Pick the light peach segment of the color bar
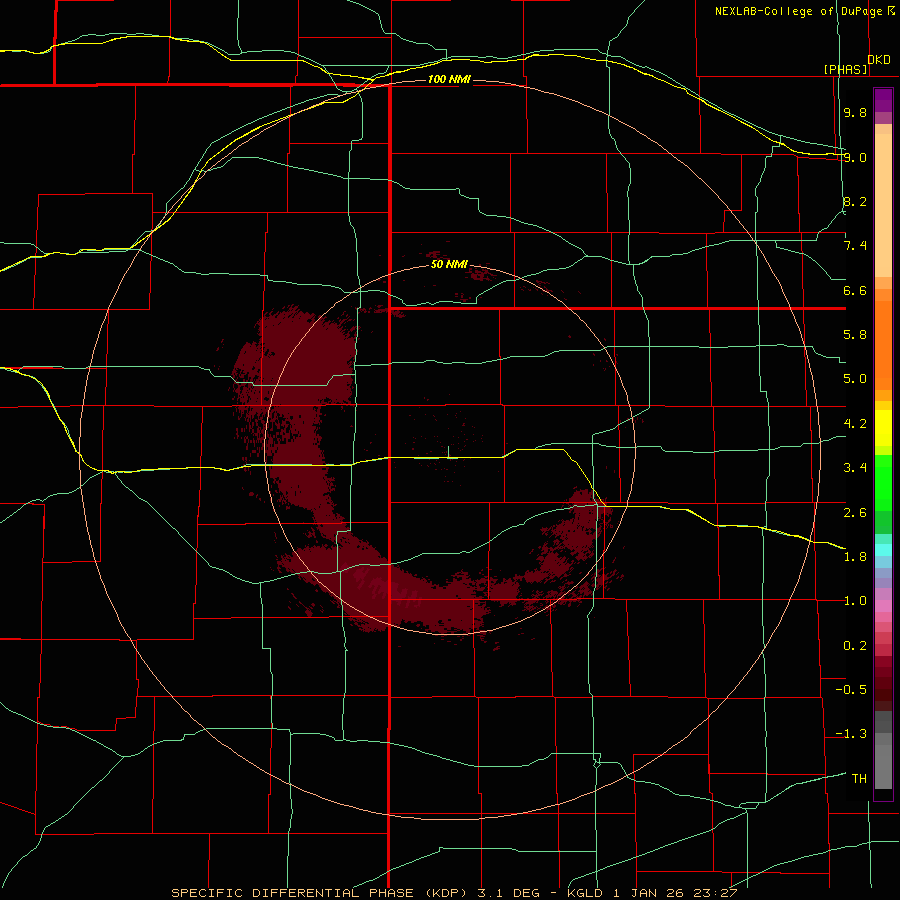The image size is (900, 900). click(x=883, y=207)
